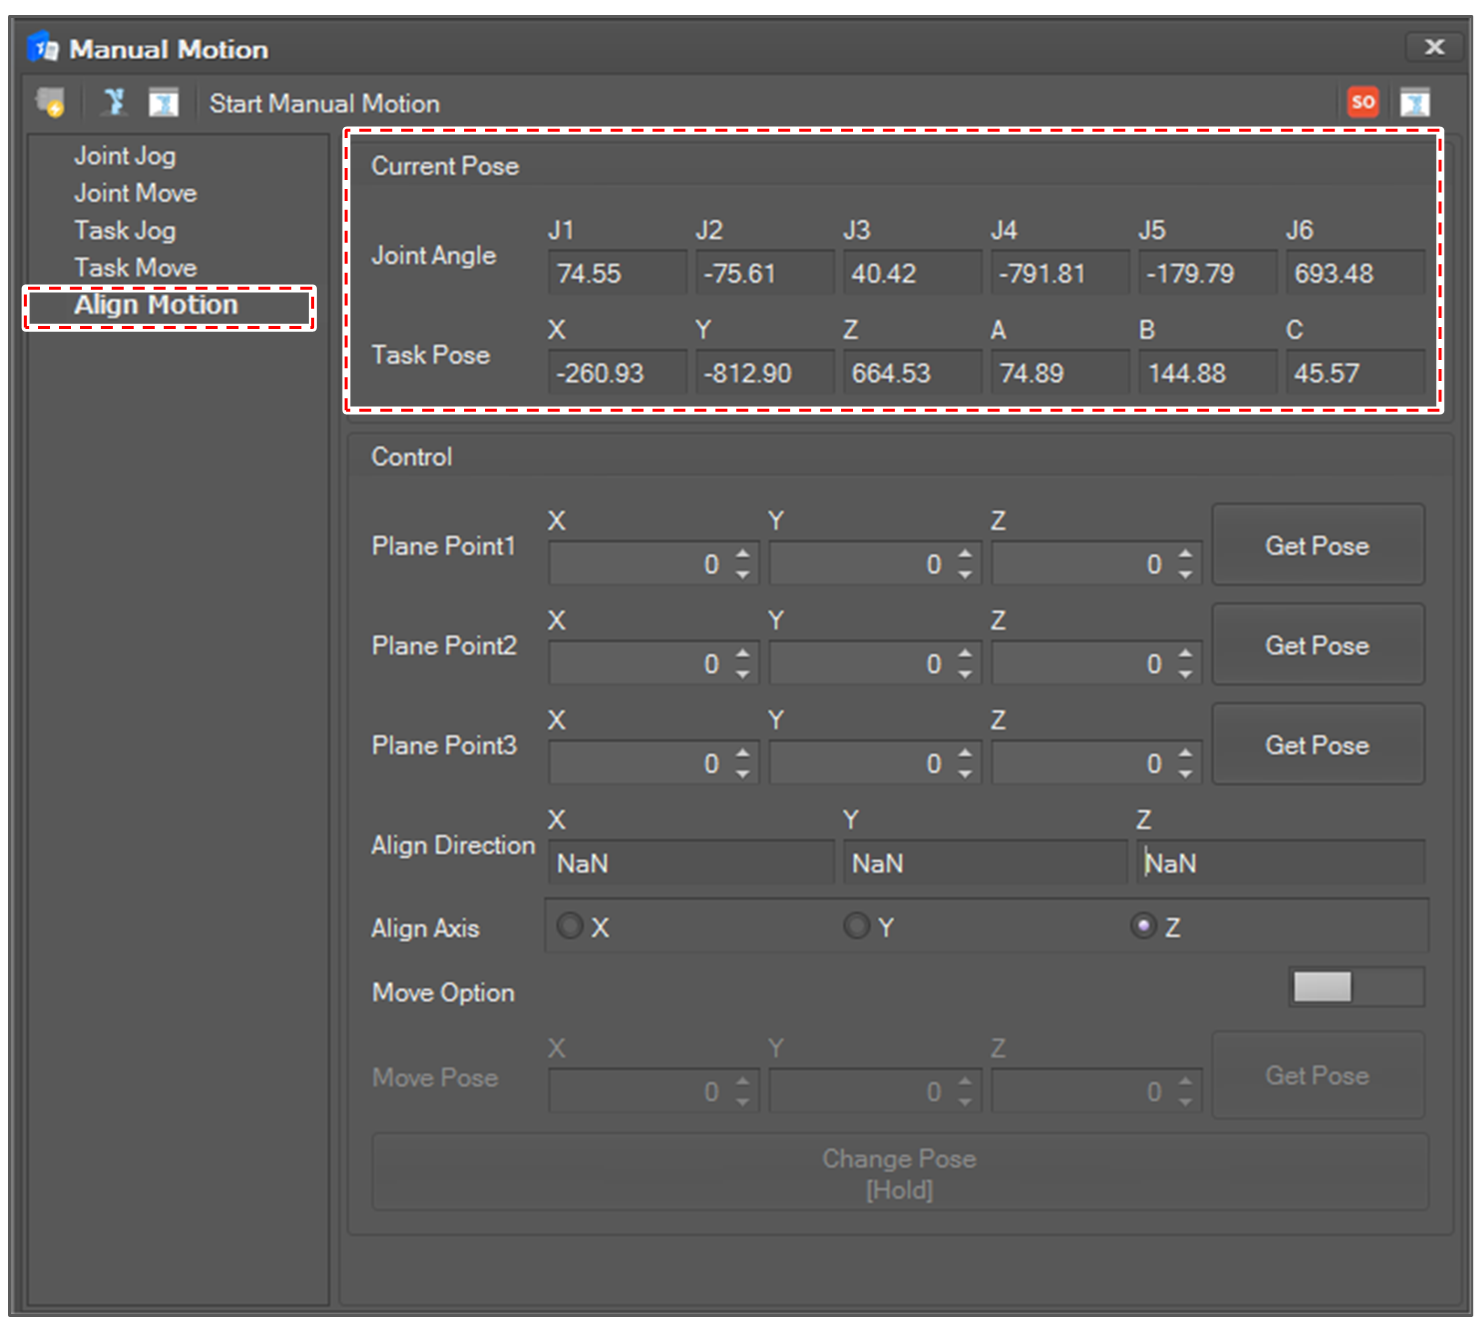
Task: Switch to Task Move mode
Action: tap(135, 268)
